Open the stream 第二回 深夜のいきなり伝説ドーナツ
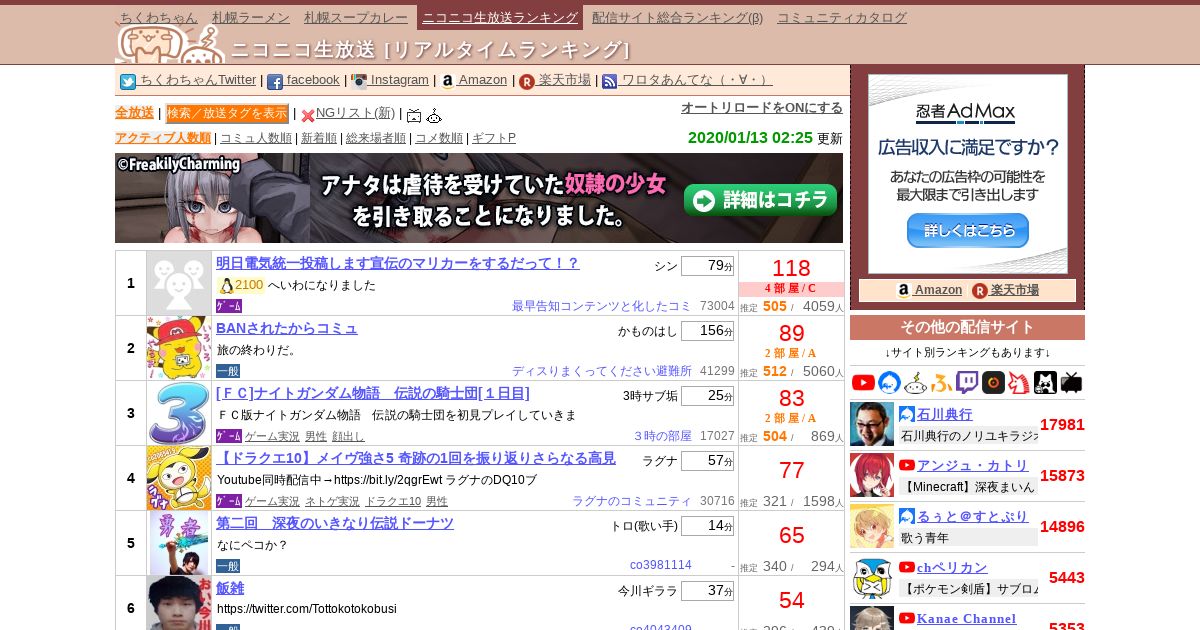 point(335,523)
